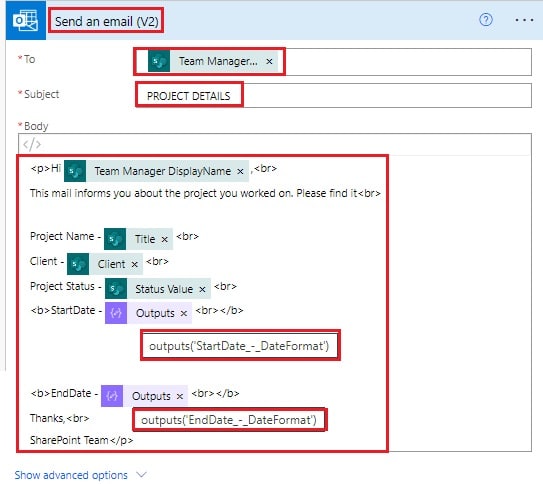Viewport: 543px width, 484px height.
Task: Click the Send an email (V2) title
Action: 107,21
